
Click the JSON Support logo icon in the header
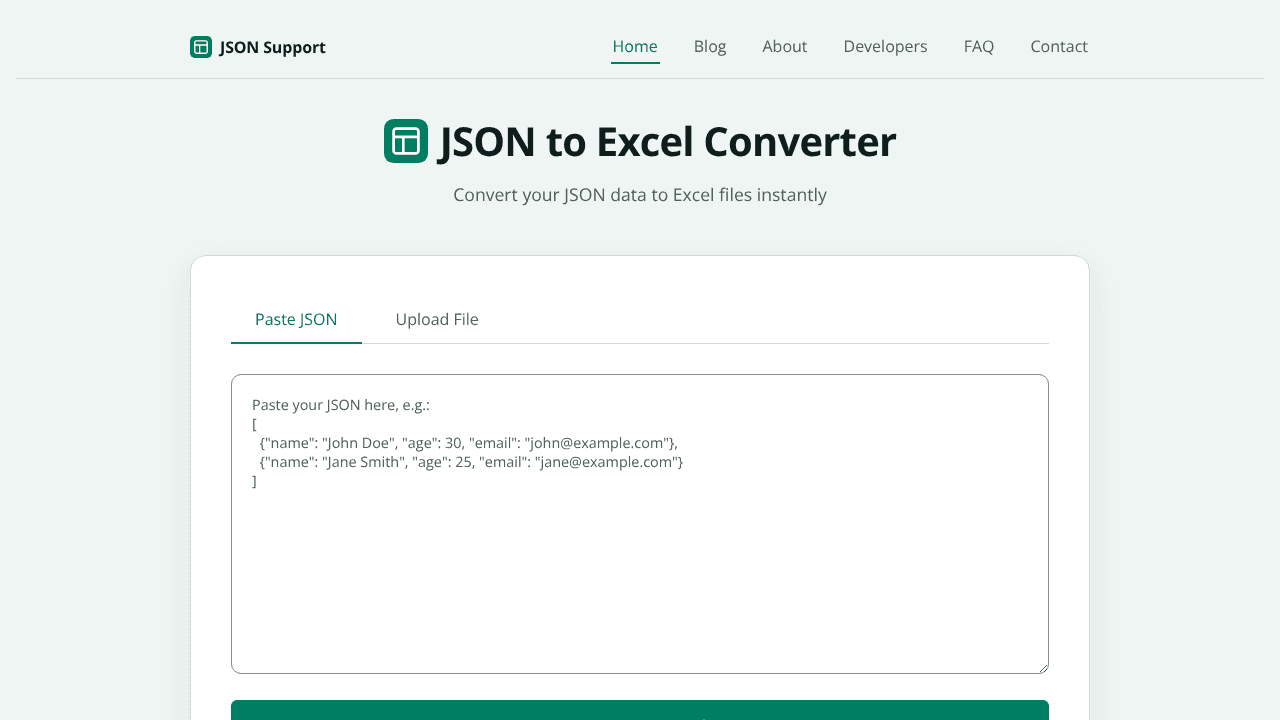[201, 47]
